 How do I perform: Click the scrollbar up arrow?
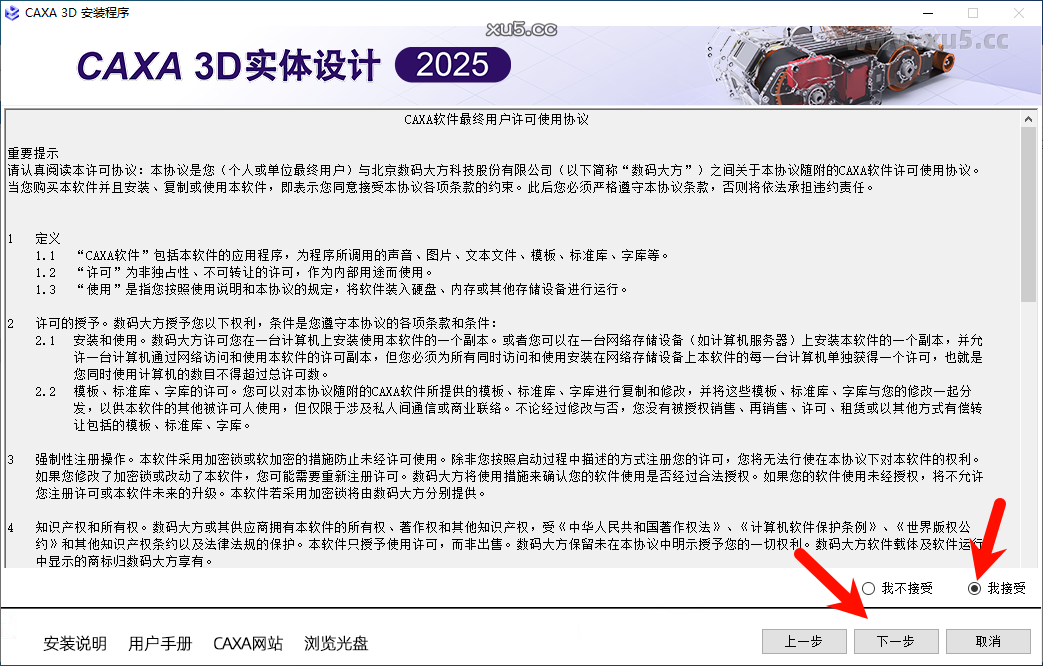[x=1028, y=116]
